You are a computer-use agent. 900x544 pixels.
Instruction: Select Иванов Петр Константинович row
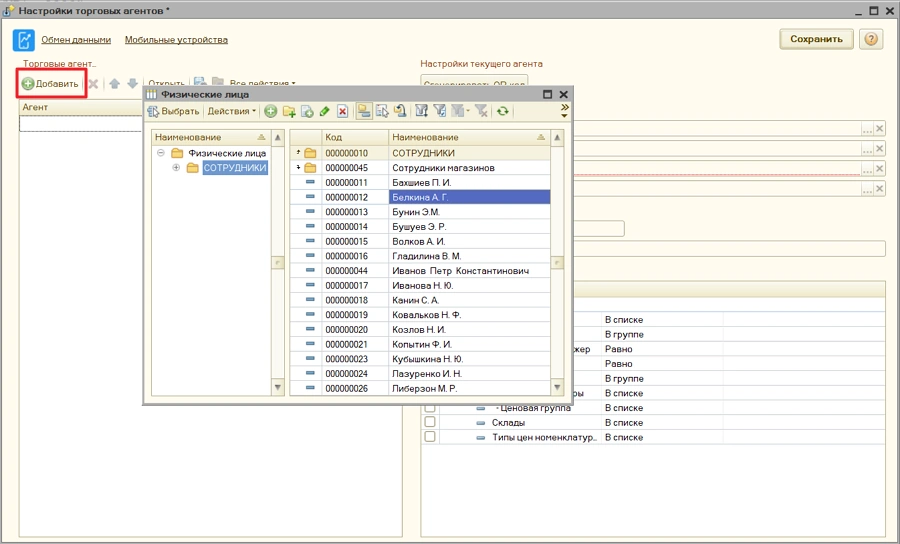click(x=420, y=270)
